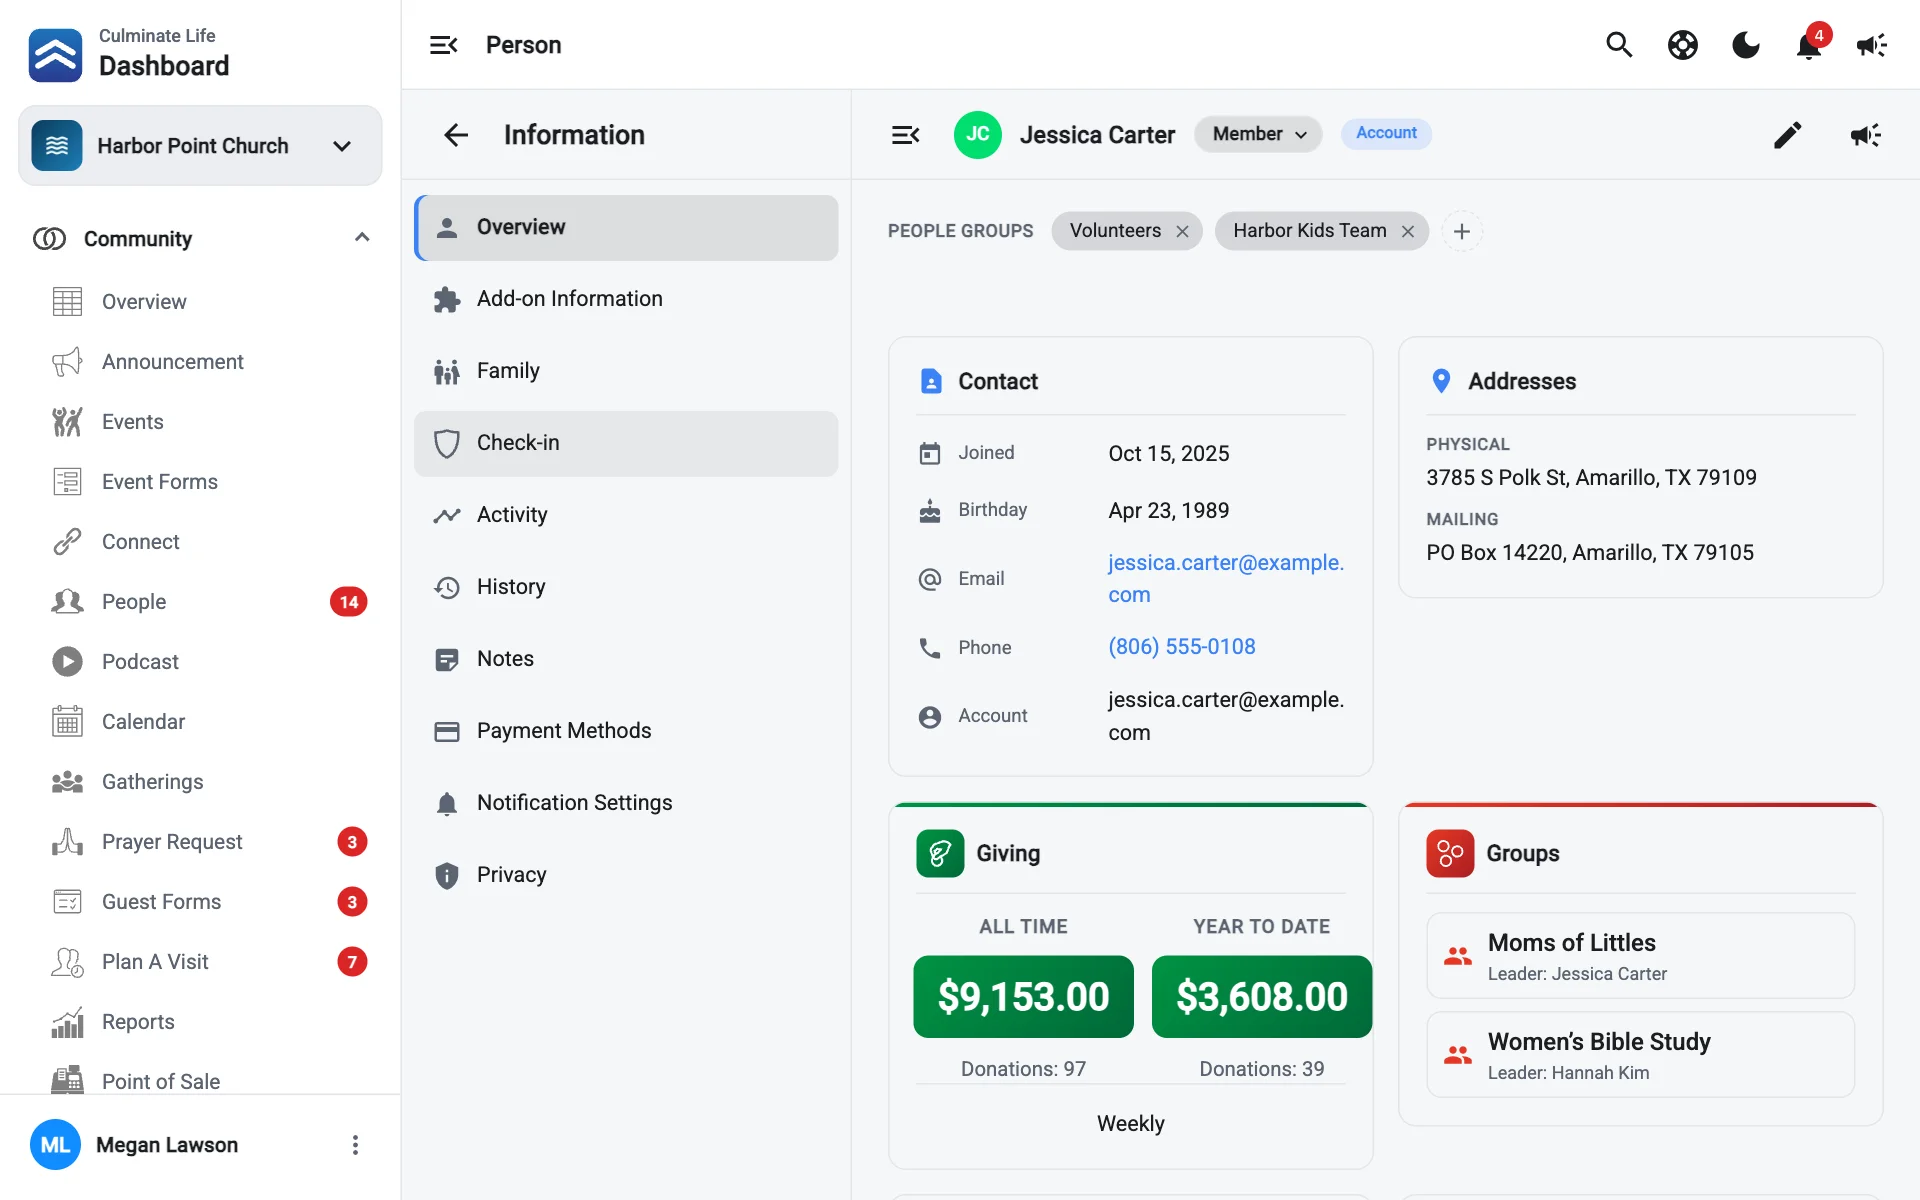Edit Jessica Carter with pencil icon
Screen dimensions: 1920x1200
click(x=1788, y=135)
